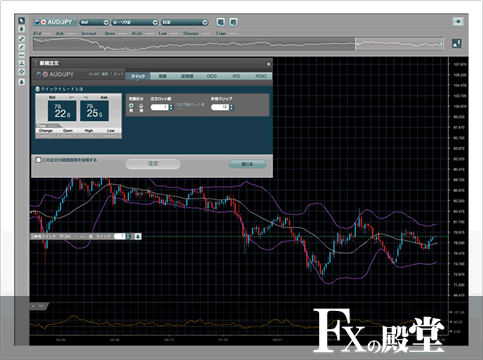Click the 注文 order submit button
The width and height of the screenshot is (483, 360).
pyautogui.click(x=153, y=164)
